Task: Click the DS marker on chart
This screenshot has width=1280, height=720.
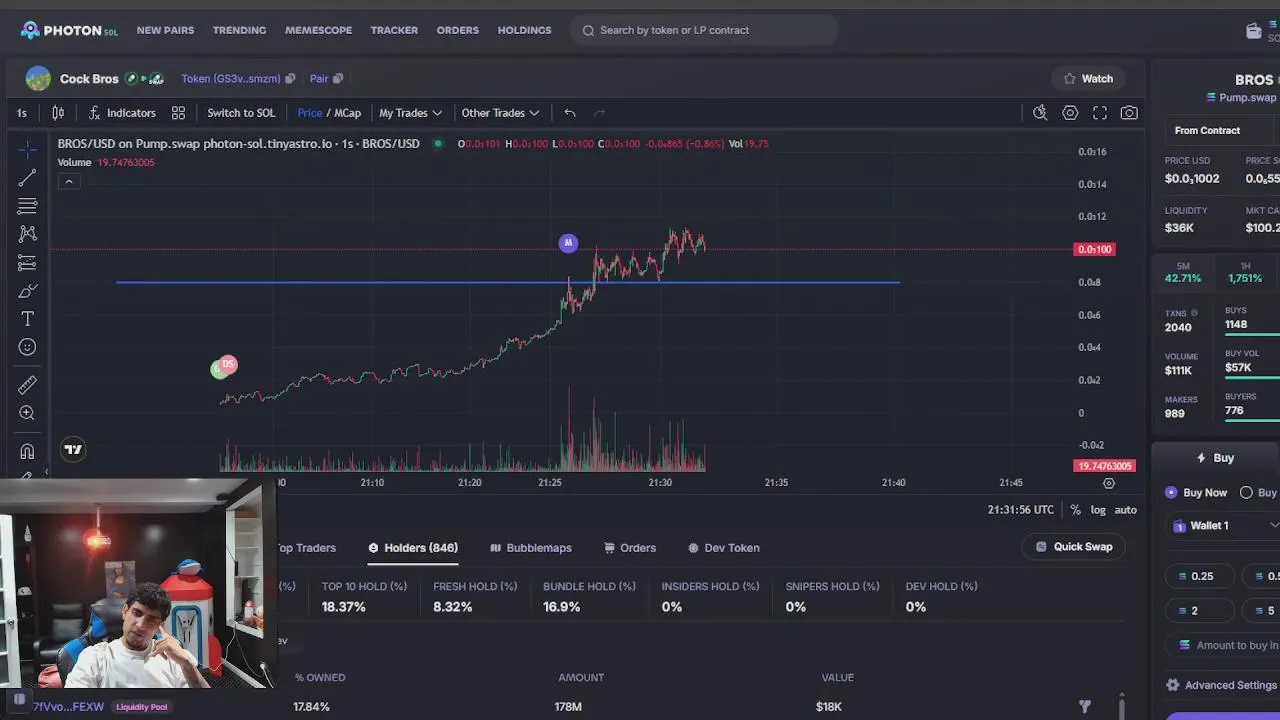Action: 228,364
